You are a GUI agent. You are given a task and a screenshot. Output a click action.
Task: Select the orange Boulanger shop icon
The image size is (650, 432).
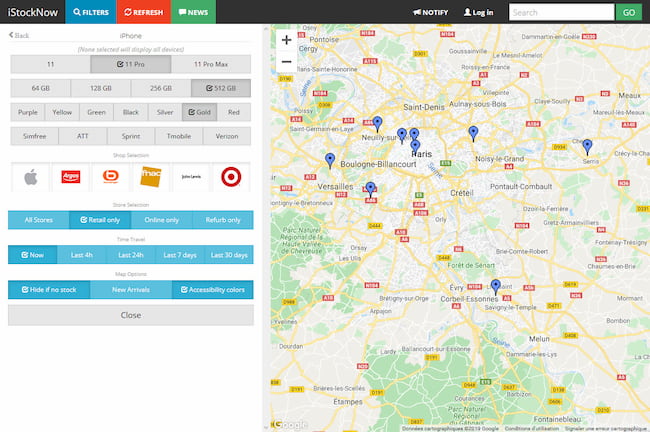[x=111, y=177]
